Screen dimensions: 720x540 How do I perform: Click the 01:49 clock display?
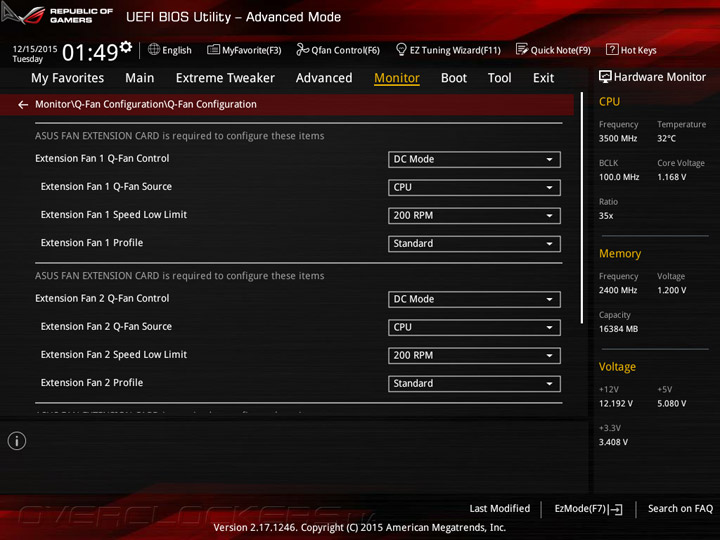[x=90, y=52]
